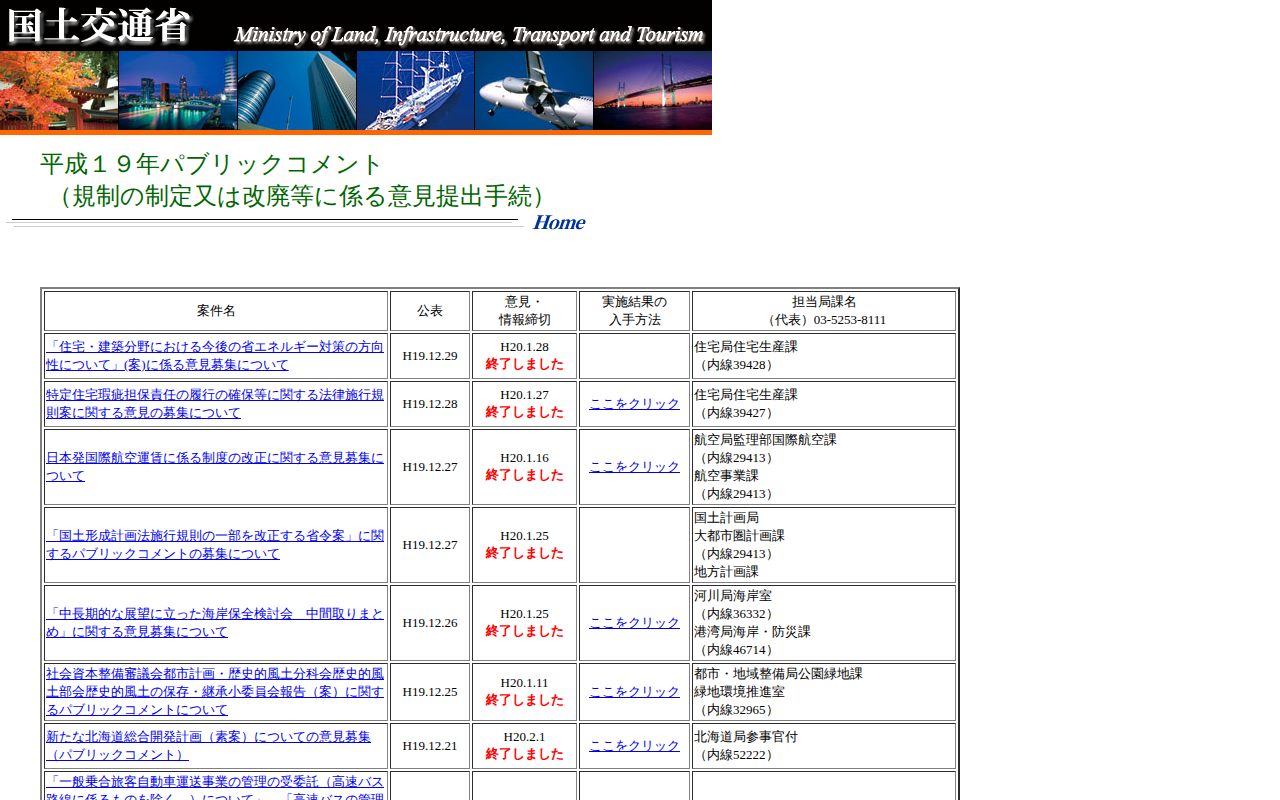Click the bay bridge banner photo
This screenshot has height=800, width=1280.
coord(652,93)
